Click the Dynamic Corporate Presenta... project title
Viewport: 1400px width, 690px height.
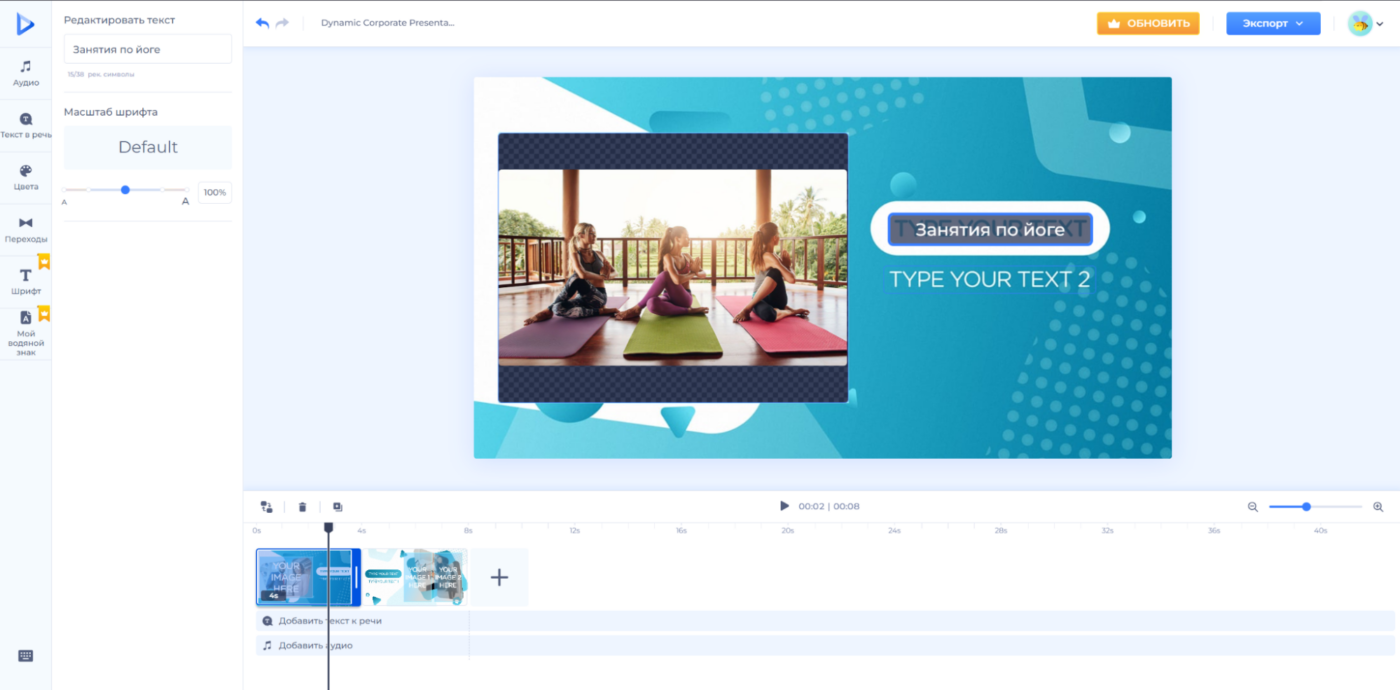(388, 23)
